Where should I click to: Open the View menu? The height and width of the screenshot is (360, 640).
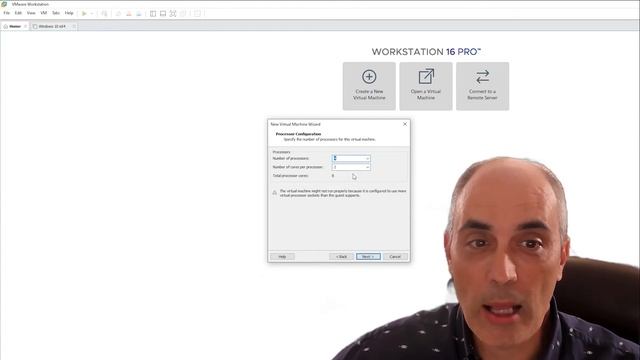31,13
